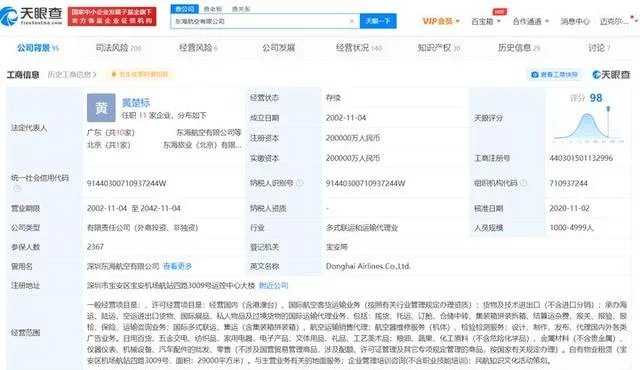Open the red promotional banner next to logo

(x=112, y=16)
